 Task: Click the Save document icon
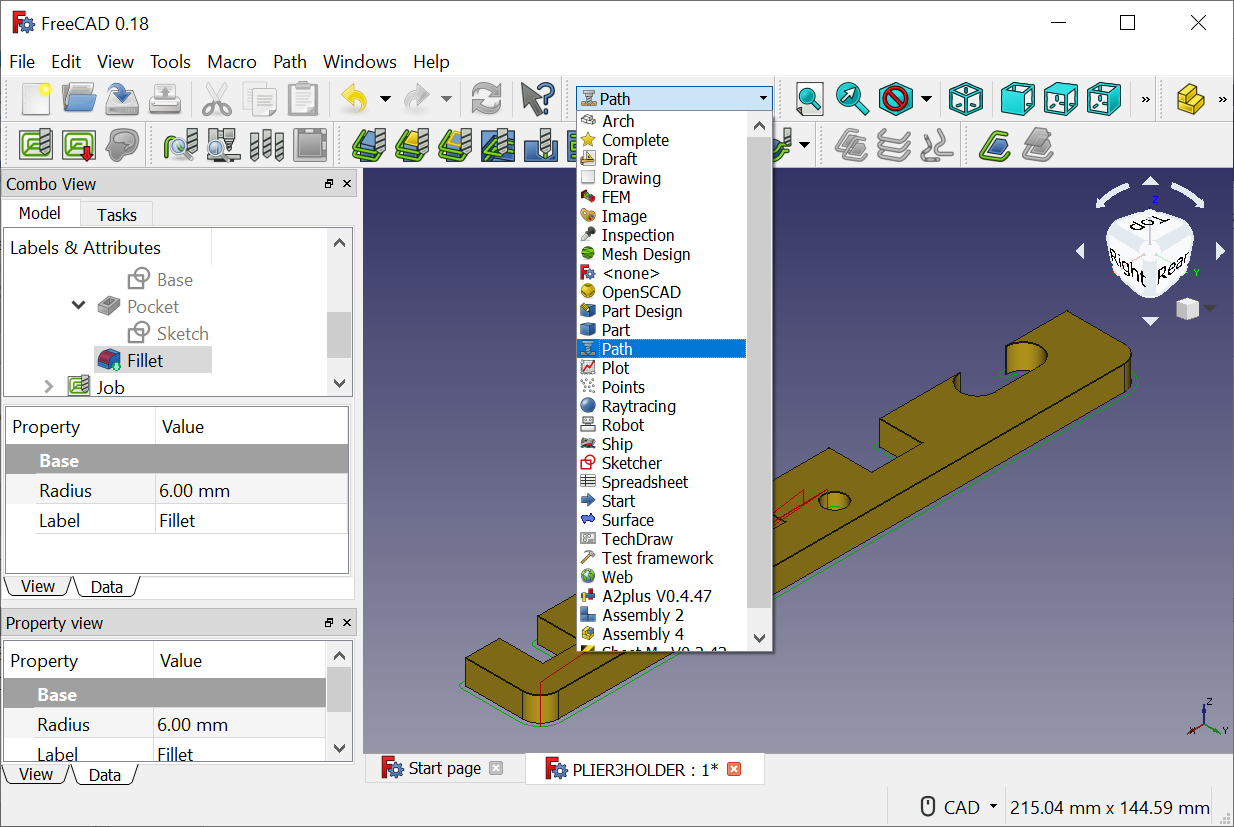coord(122,98)
